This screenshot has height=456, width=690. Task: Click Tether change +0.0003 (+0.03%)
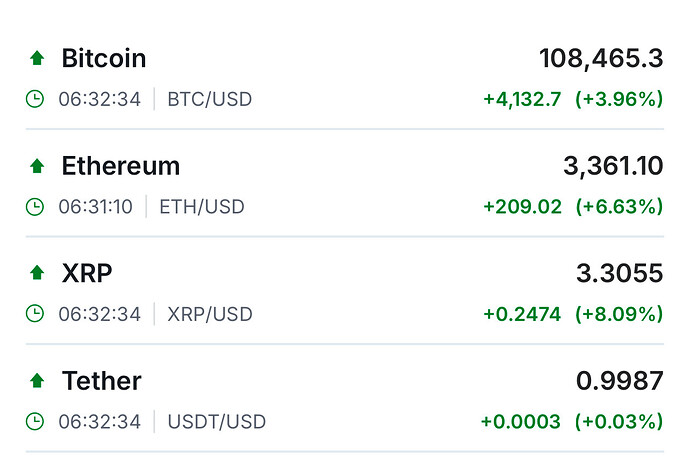point(572,421)
